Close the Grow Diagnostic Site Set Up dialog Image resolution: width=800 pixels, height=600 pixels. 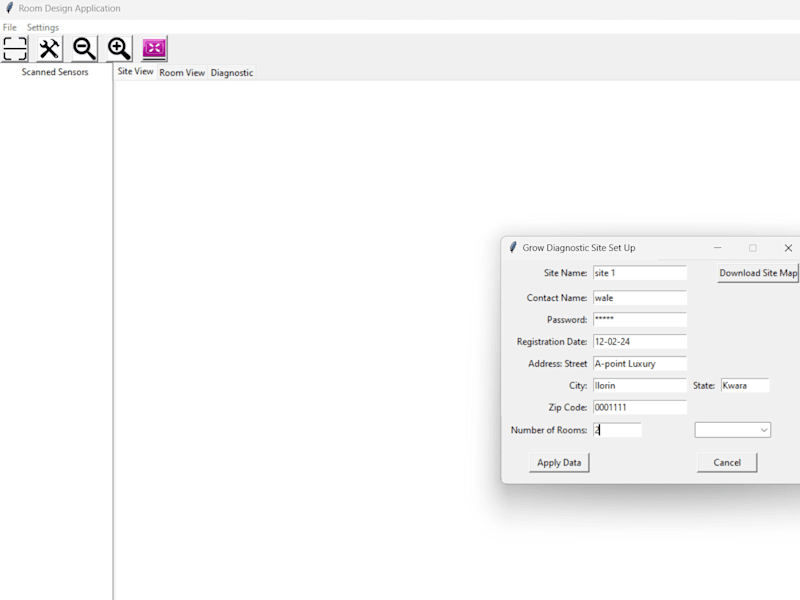(788, 248)
